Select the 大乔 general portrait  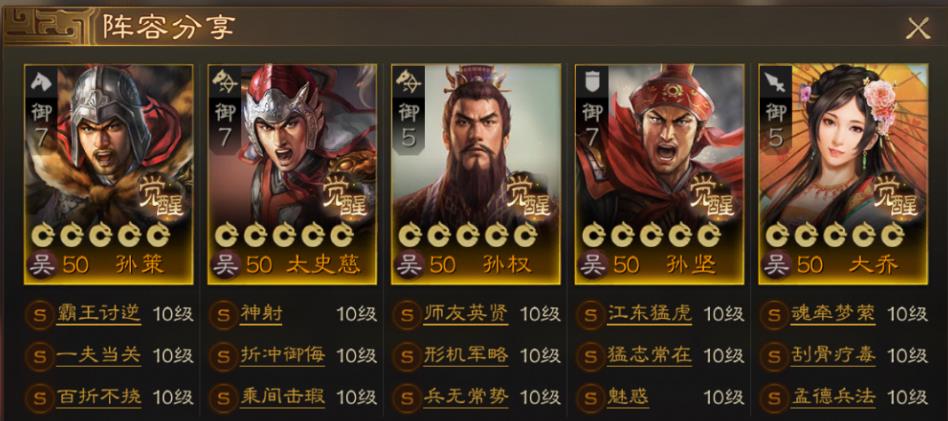pos(843,174)
